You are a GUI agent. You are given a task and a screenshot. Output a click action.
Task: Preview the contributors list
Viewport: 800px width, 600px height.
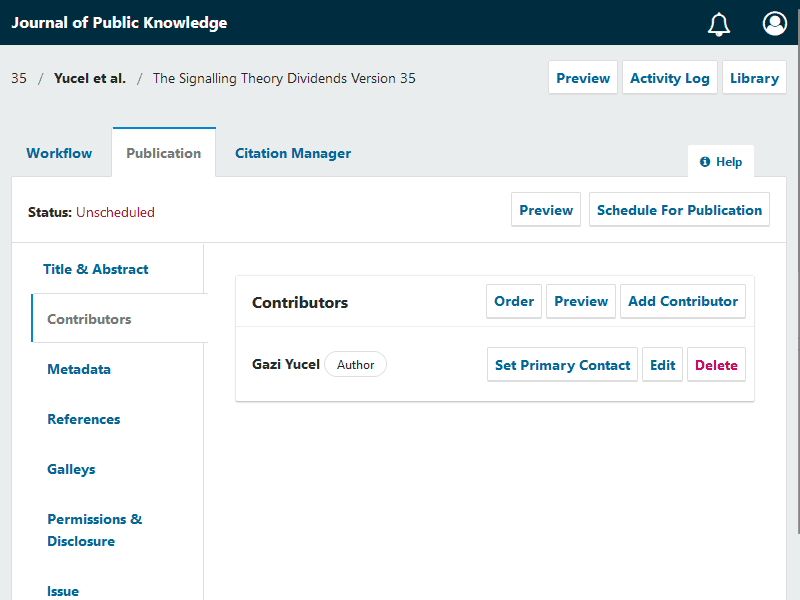[x=581, y=301]
